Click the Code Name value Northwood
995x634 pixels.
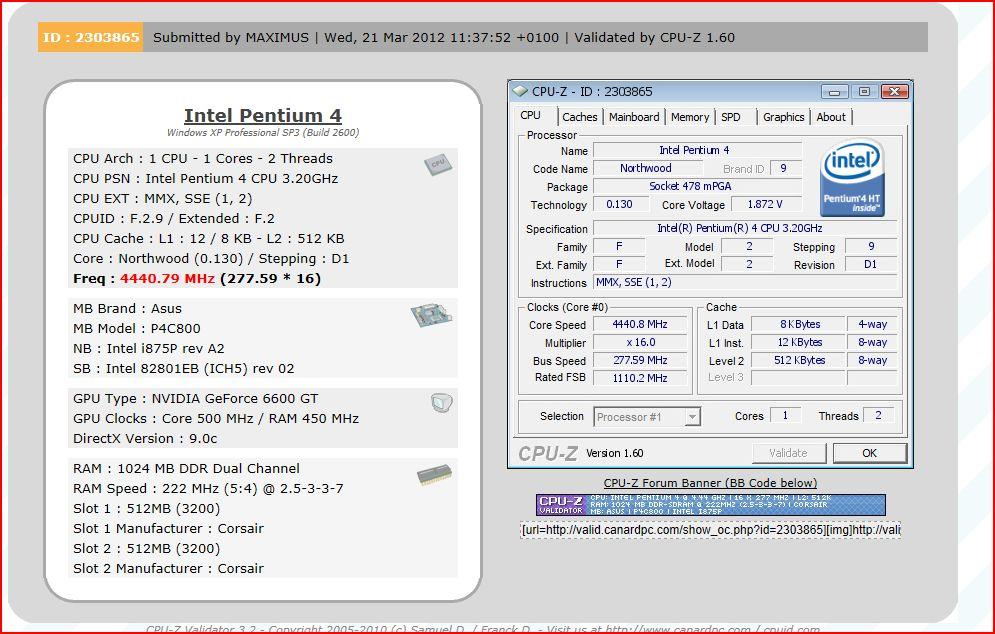pyautogui.click(x=648, y=168)
